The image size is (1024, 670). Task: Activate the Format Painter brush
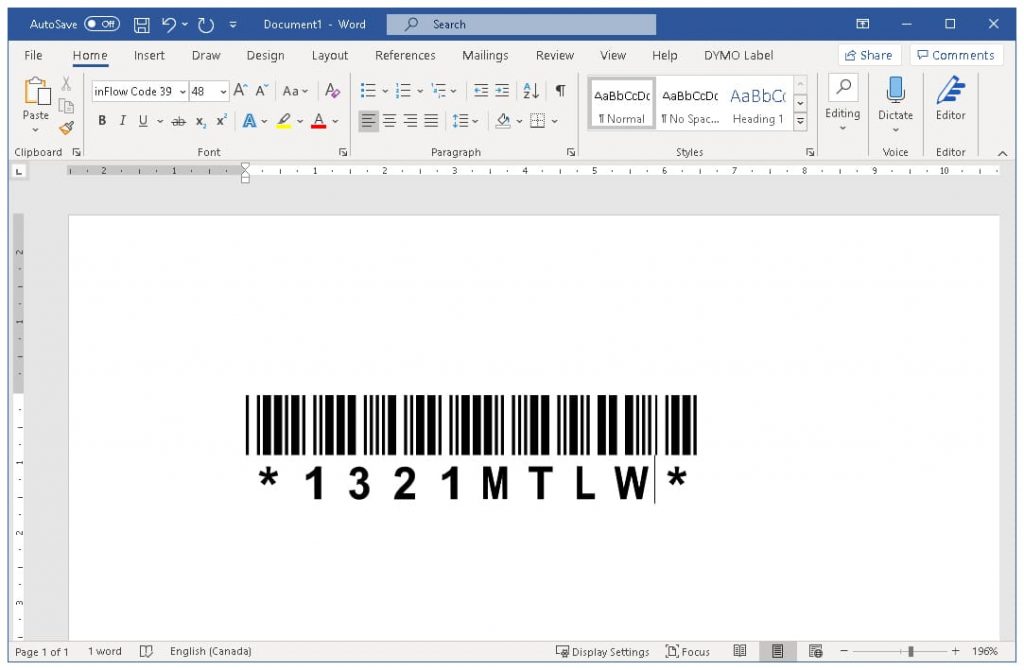click(x=66, y=127)
